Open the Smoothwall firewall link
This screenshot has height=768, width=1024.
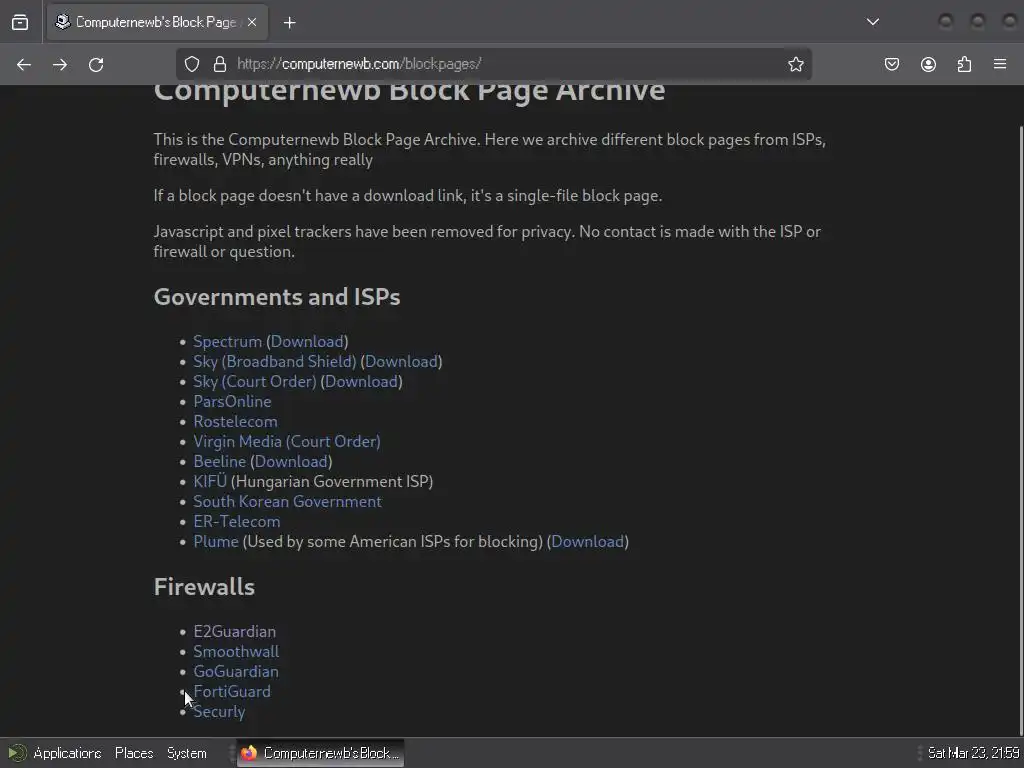tap(236, 652)
